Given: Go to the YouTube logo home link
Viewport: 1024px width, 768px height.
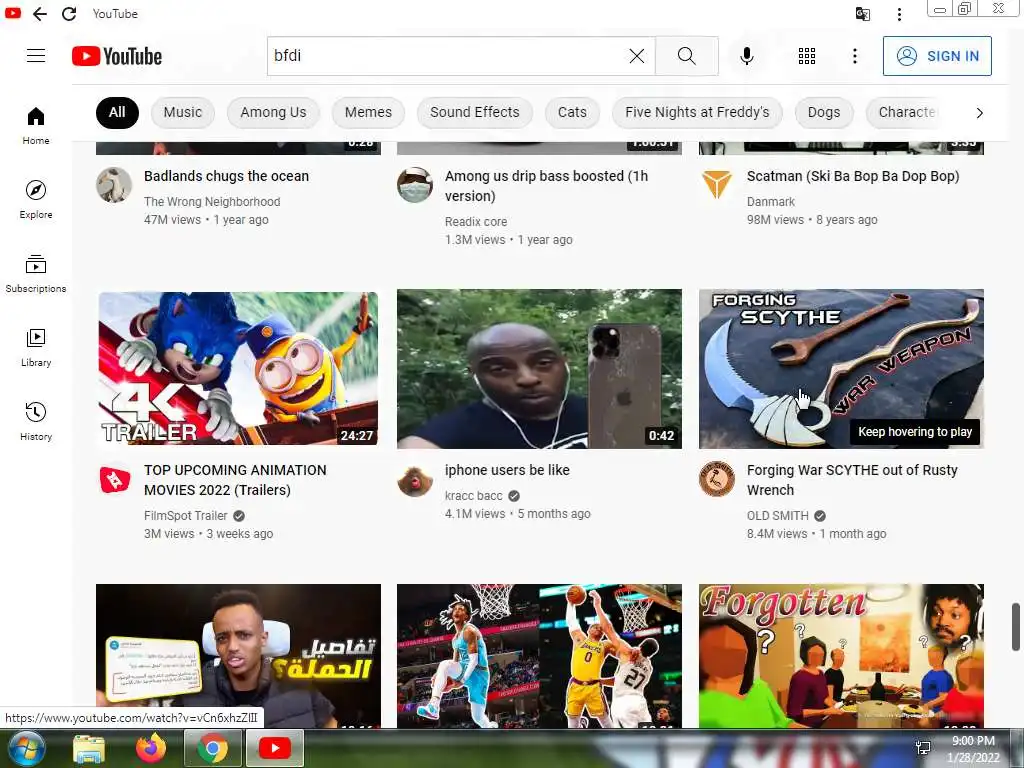Looking at the screenshot, I should coord(117,56).
